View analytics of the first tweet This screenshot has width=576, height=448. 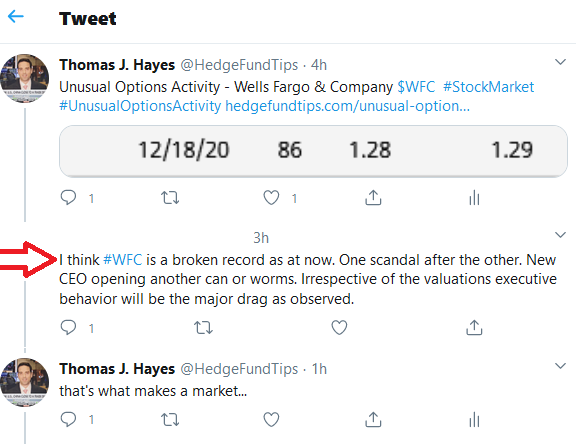tap(474, 198)
